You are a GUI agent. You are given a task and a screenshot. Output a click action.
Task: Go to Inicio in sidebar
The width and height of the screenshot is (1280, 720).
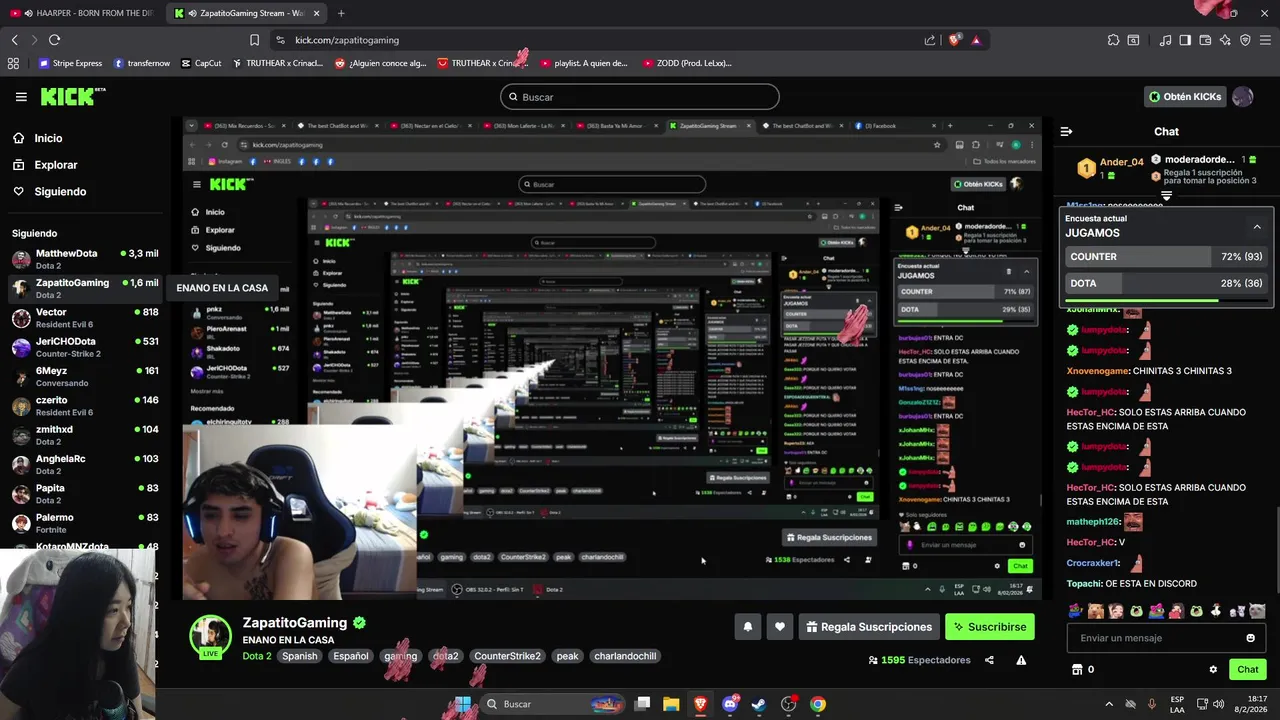pyautogui.click(x=49, y=138)
